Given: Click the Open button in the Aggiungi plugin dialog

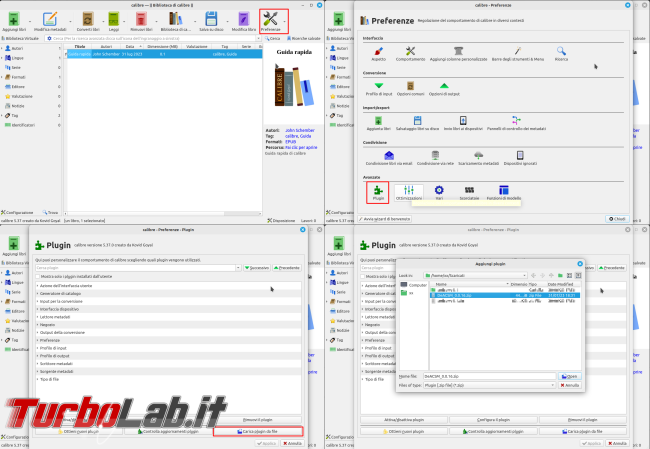Looking at the screenshot, I should pyautogui.click(x=570, y=376).
